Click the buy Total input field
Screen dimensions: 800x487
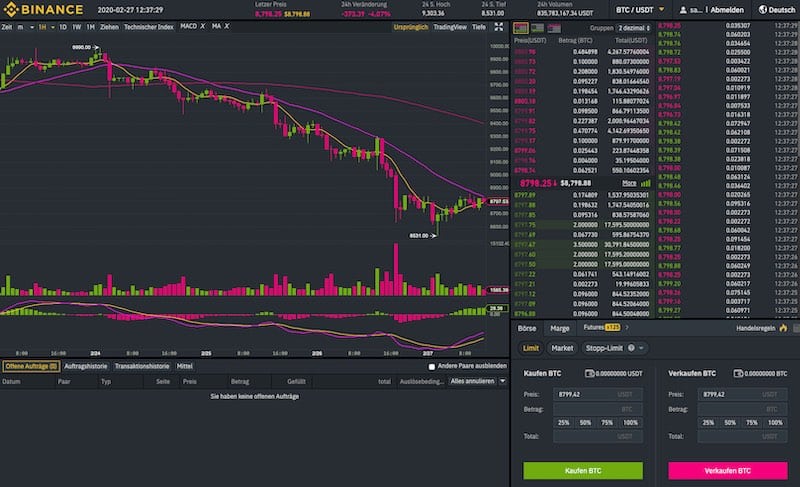pos(598,436)
